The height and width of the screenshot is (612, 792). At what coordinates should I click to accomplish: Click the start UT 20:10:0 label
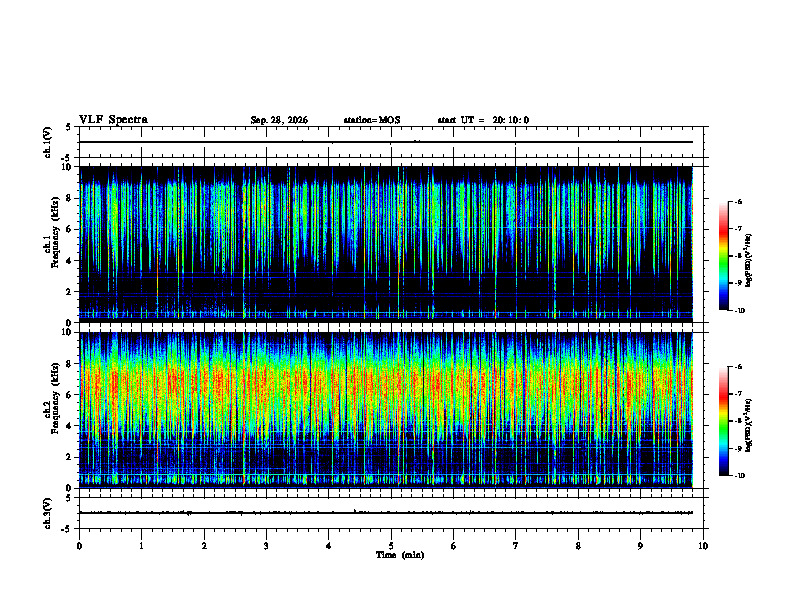point(483,120)
